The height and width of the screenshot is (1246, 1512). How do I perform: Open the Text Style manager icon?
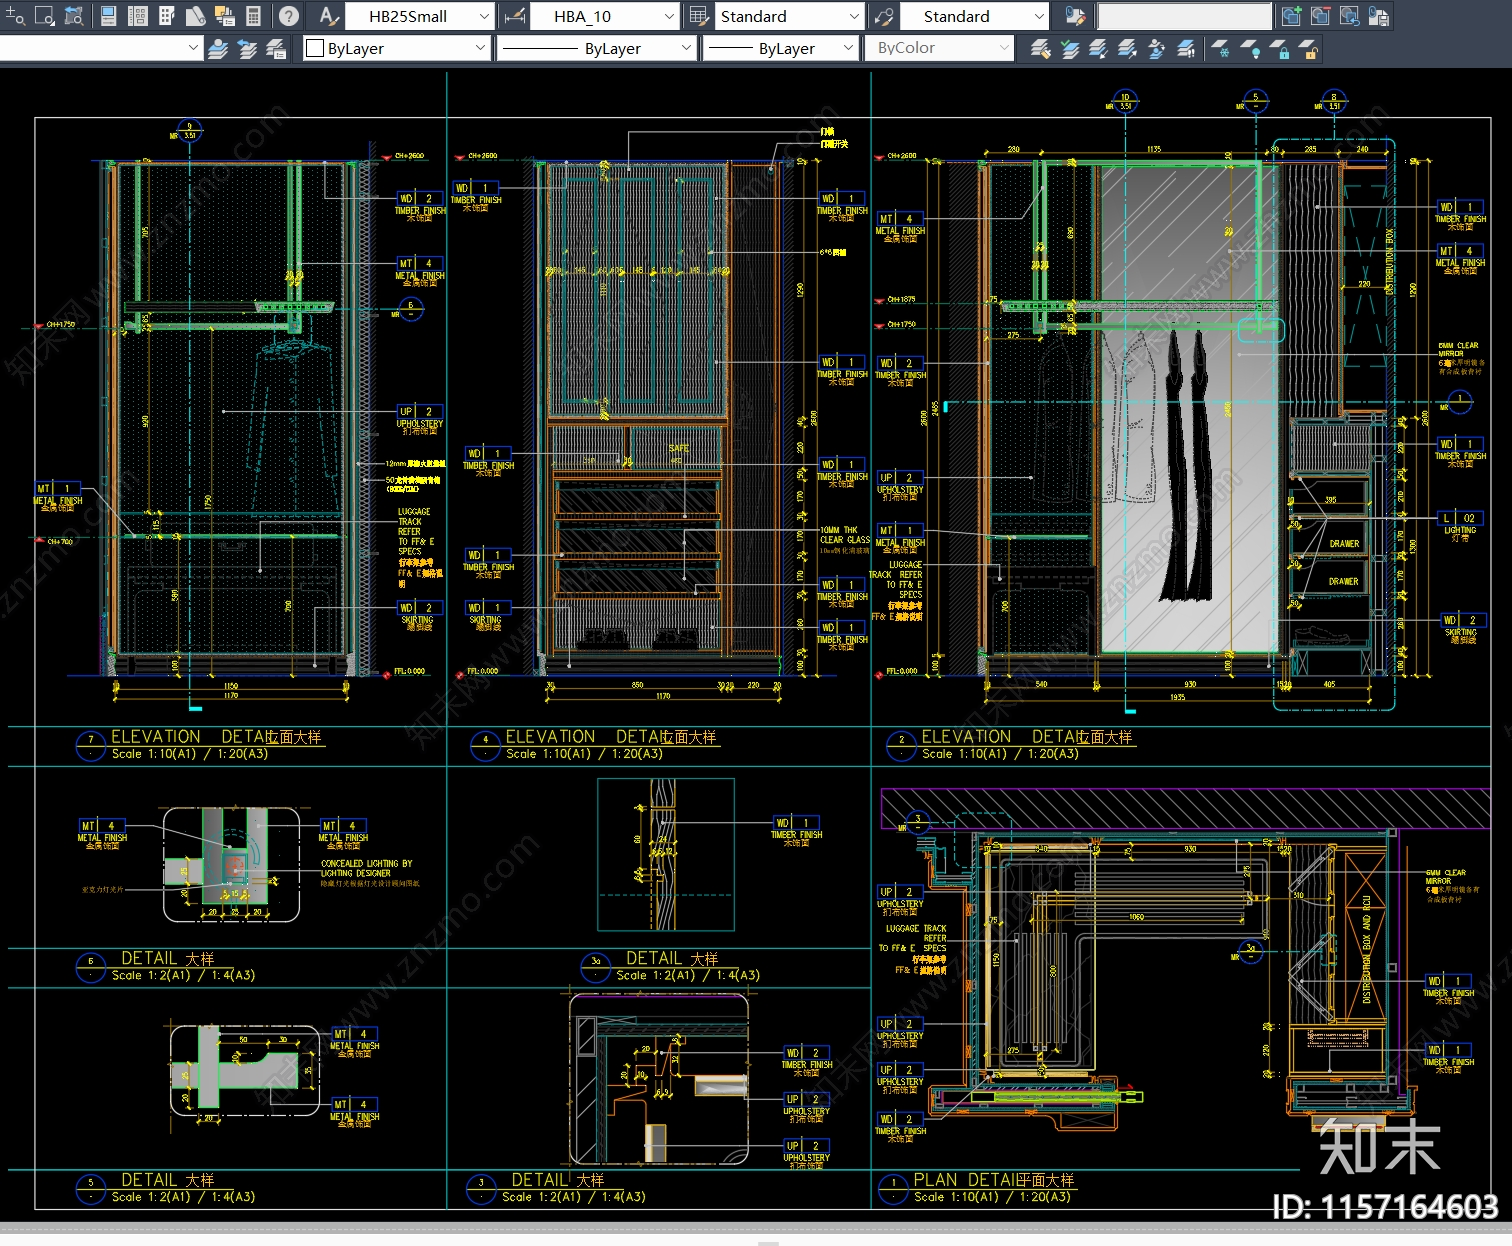(328, 16)
